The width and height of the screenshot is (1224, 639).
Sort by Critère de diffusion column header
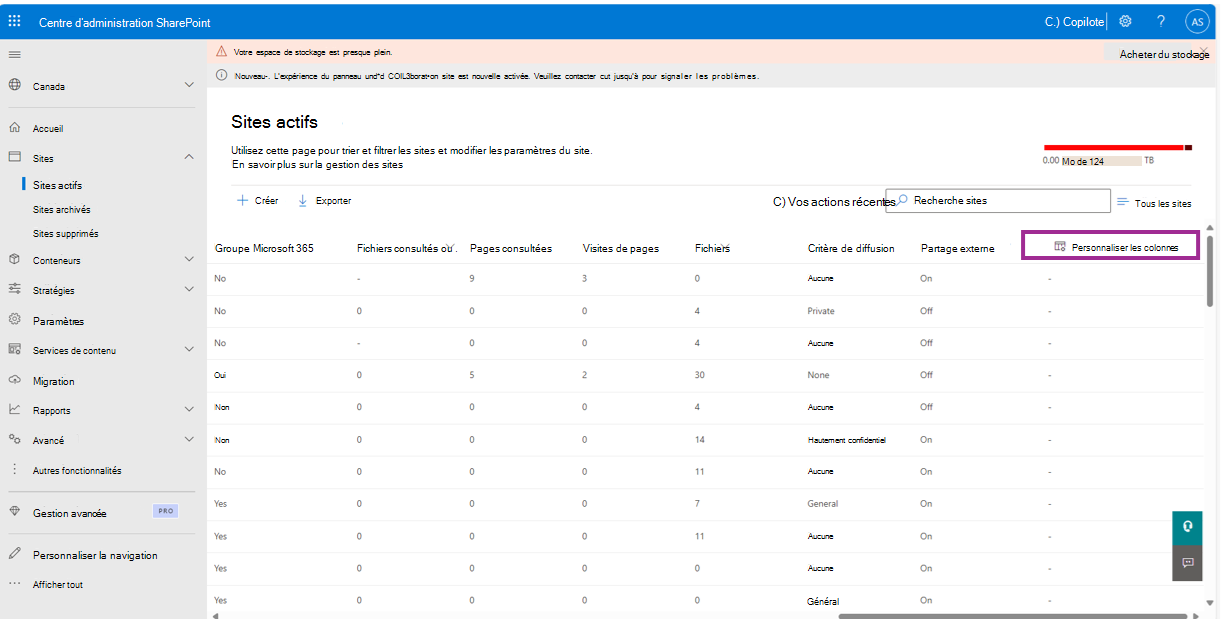coord(851,248)
